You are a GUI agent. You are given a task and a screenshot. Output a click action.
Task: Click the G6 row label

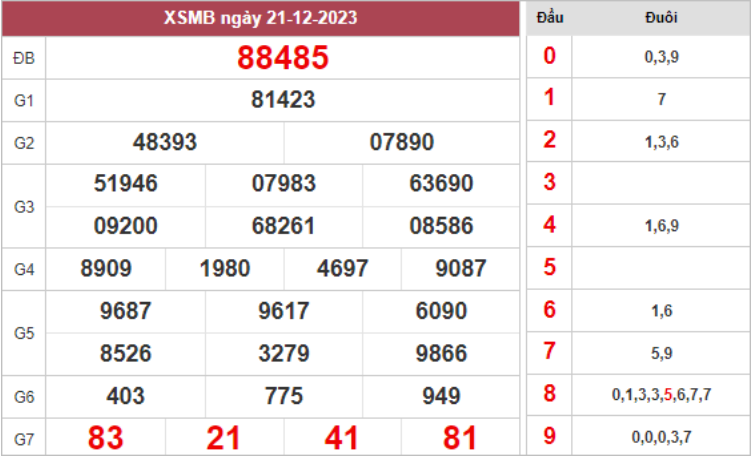click(x=24, y=397)
